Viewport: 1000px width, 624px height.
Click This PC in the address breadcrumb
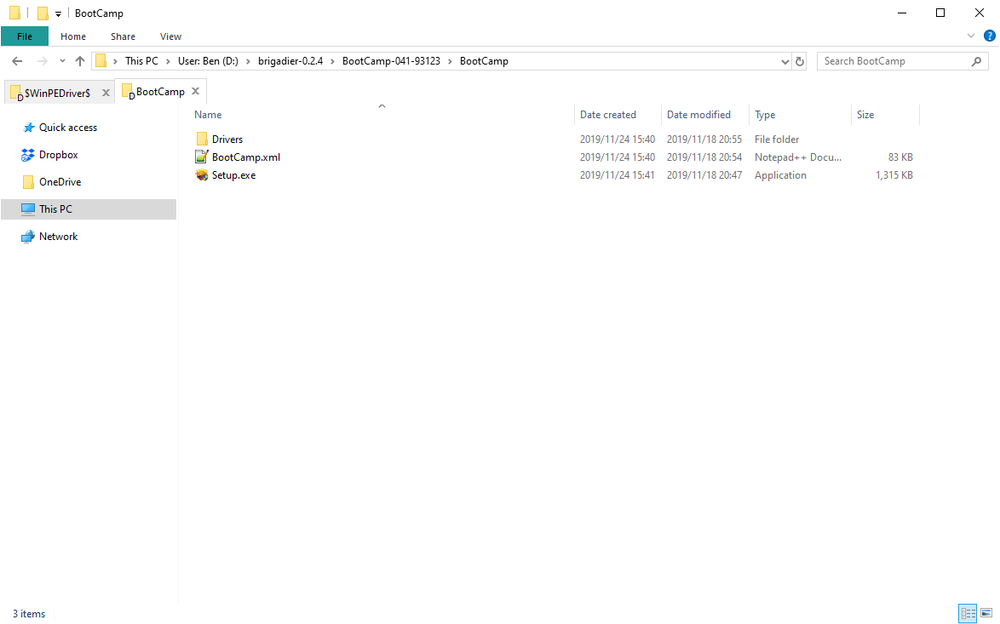tap(142, 61)
